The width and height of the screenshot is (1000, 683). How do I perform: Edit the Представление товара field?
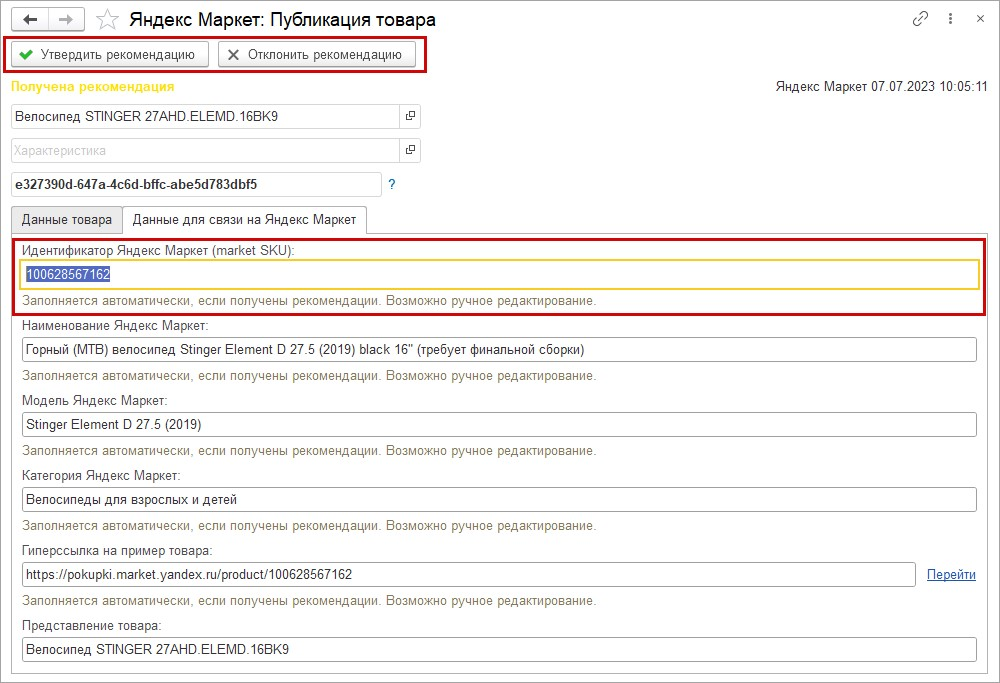[x=499, y=649]
